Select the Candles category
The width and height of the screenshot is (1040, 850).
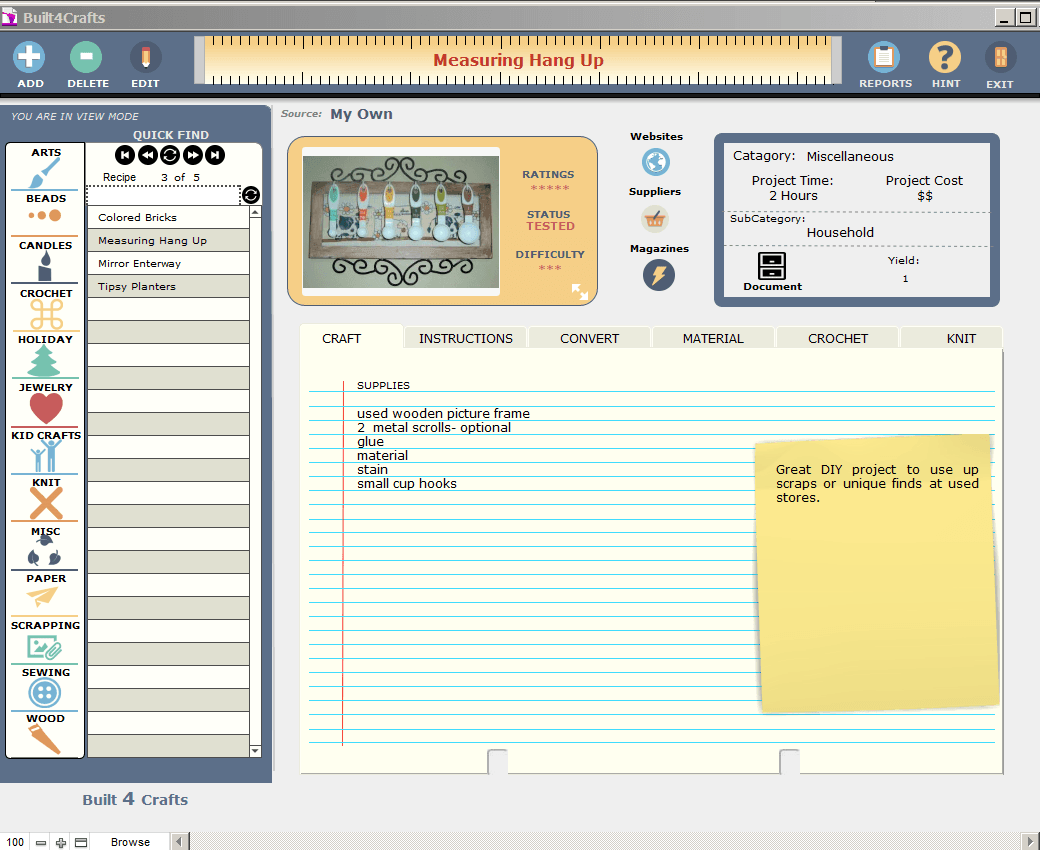(46, 260)
